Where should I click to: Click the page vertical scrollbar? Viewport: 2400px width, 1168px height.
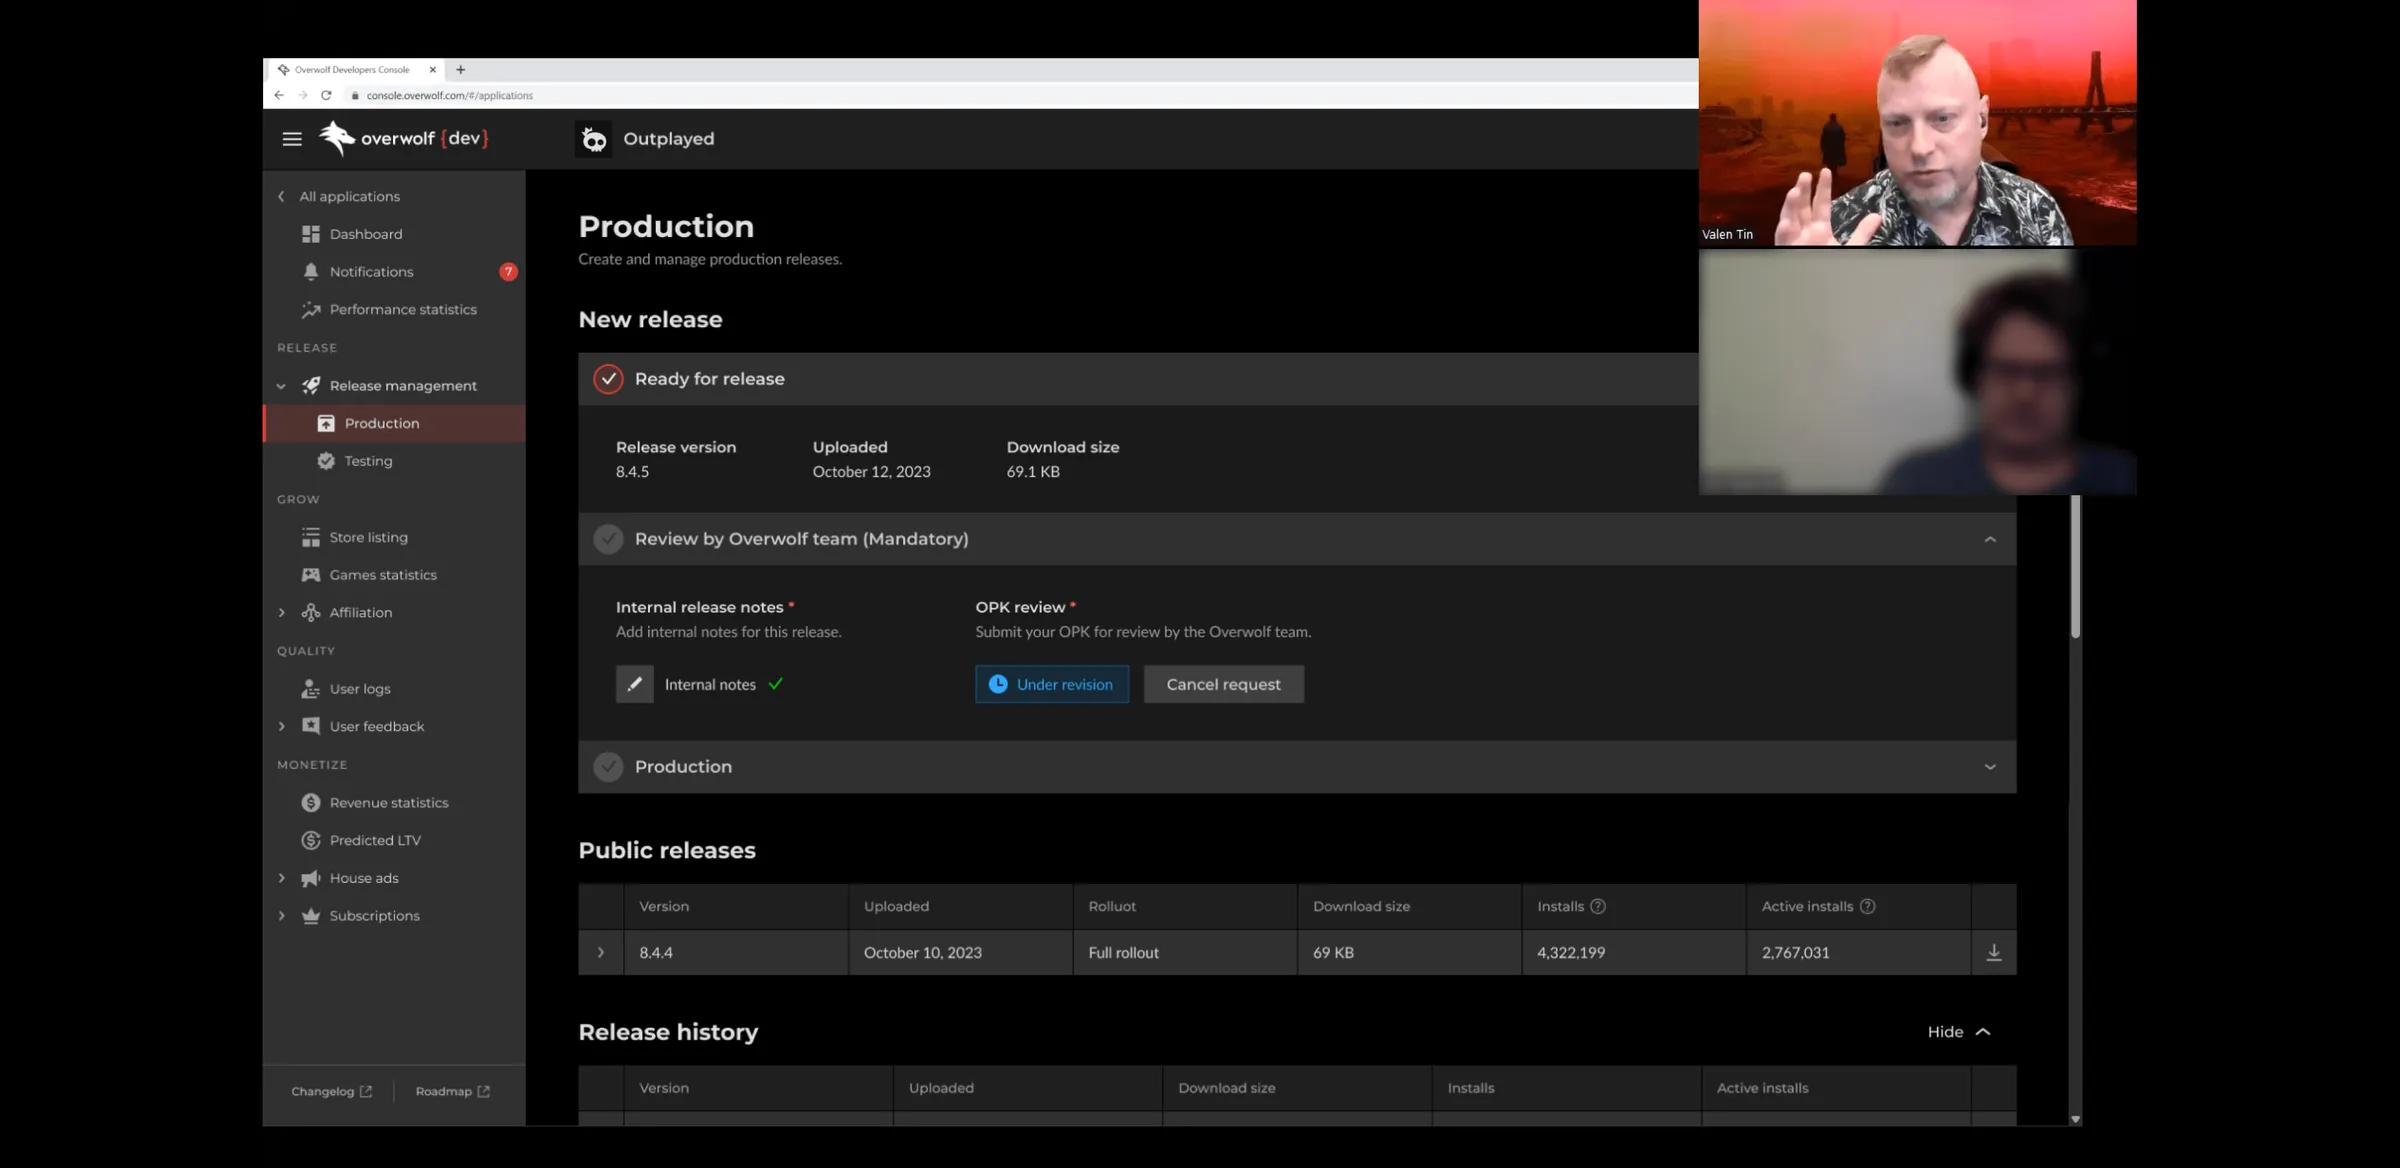coord(2075,567)
